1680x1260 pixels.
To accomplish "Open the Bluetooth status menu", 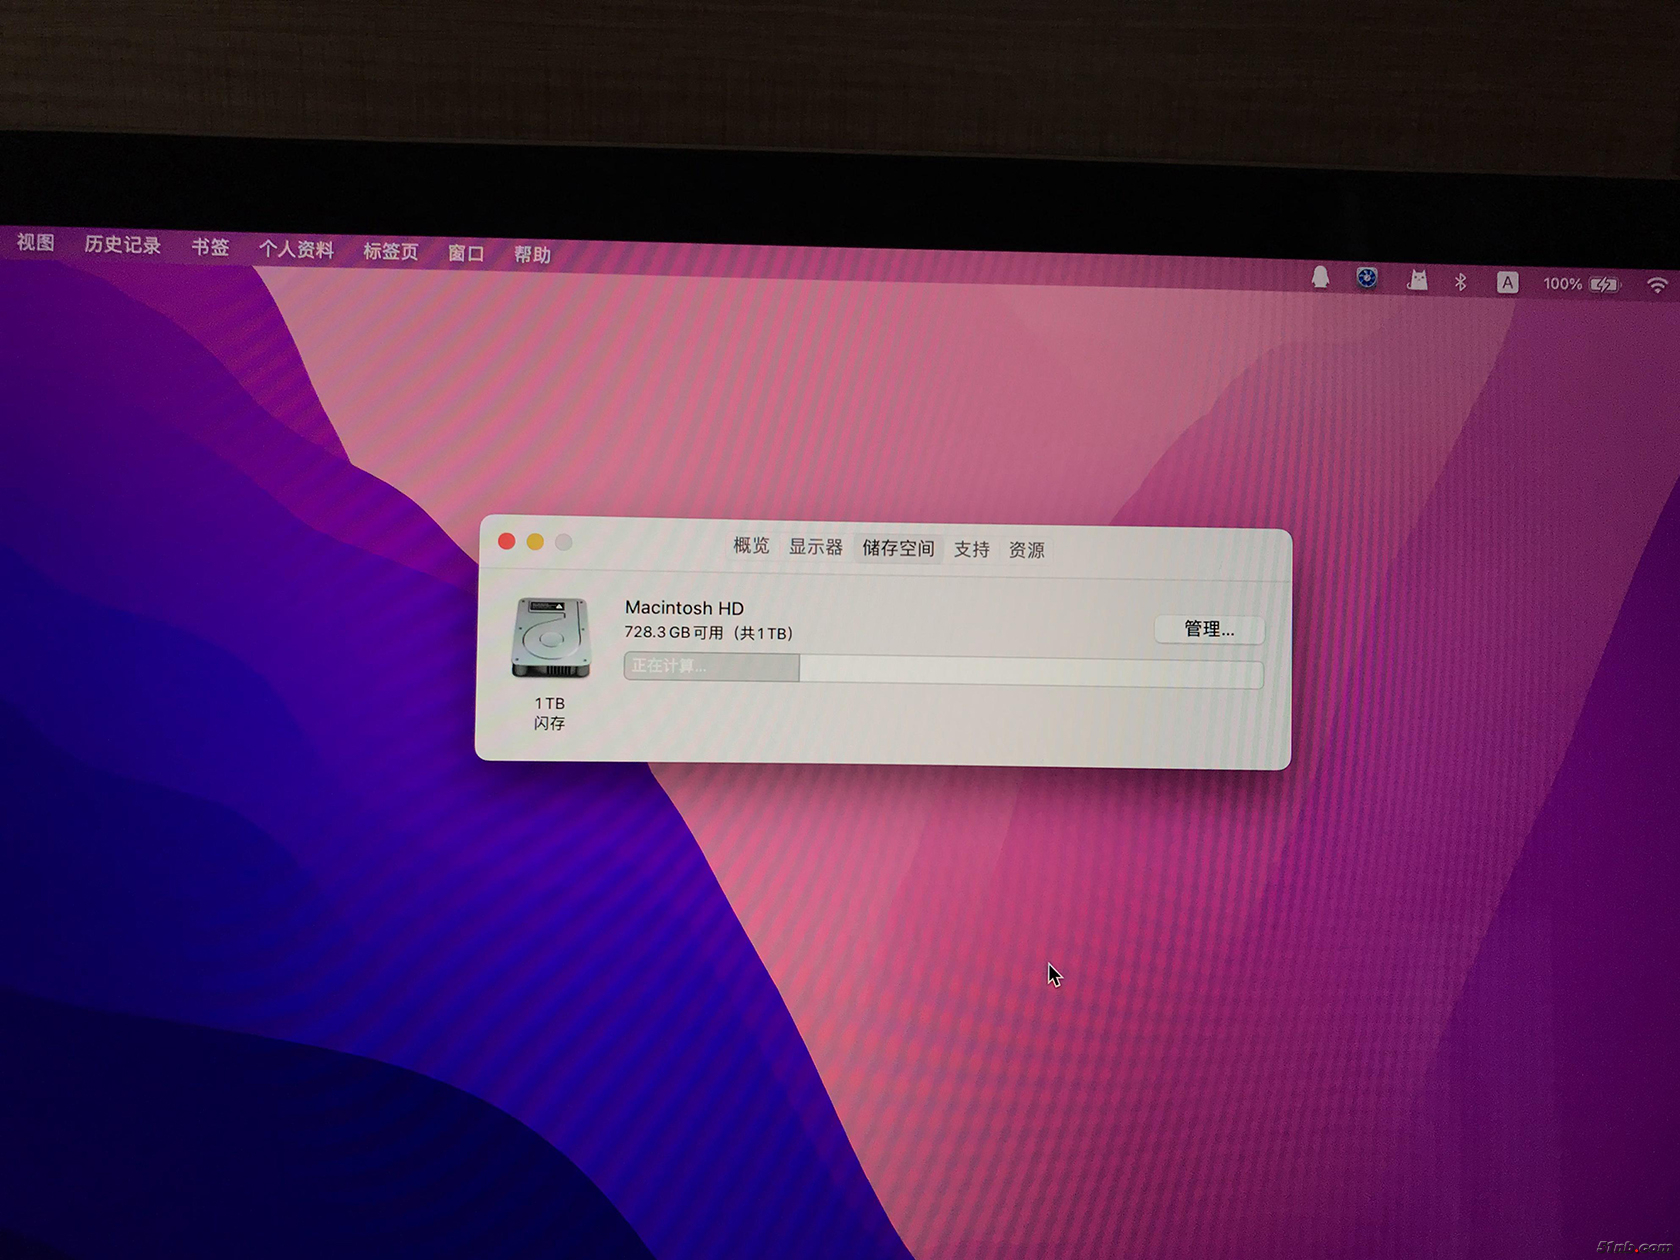I will 1460,282.
